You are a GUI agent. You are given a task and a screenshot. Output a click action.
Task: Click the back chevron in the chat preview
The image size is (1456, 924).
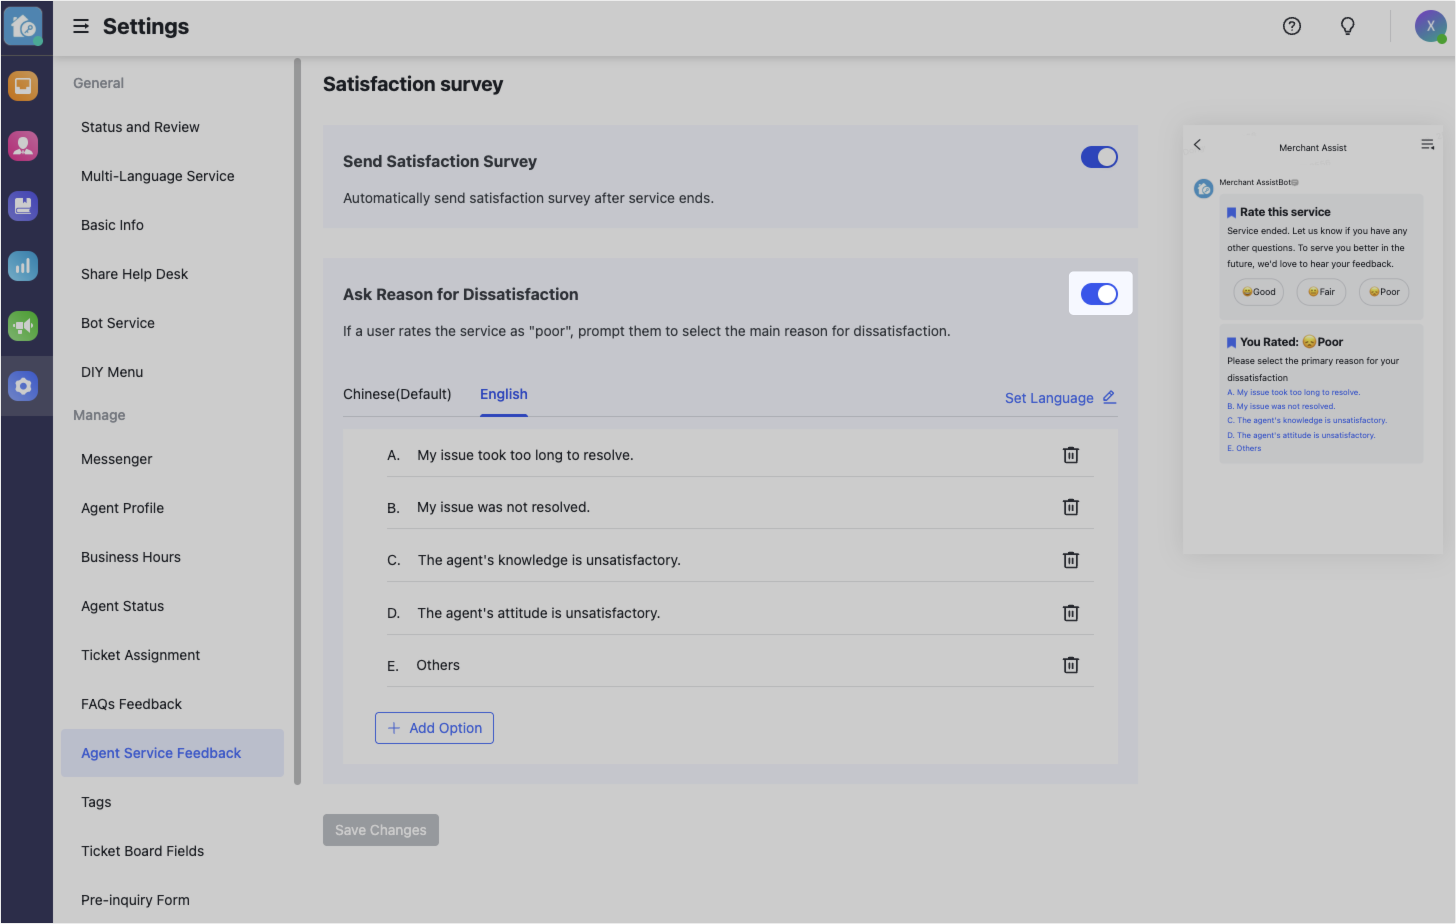pyautogui.click(x=1197, y=144)
